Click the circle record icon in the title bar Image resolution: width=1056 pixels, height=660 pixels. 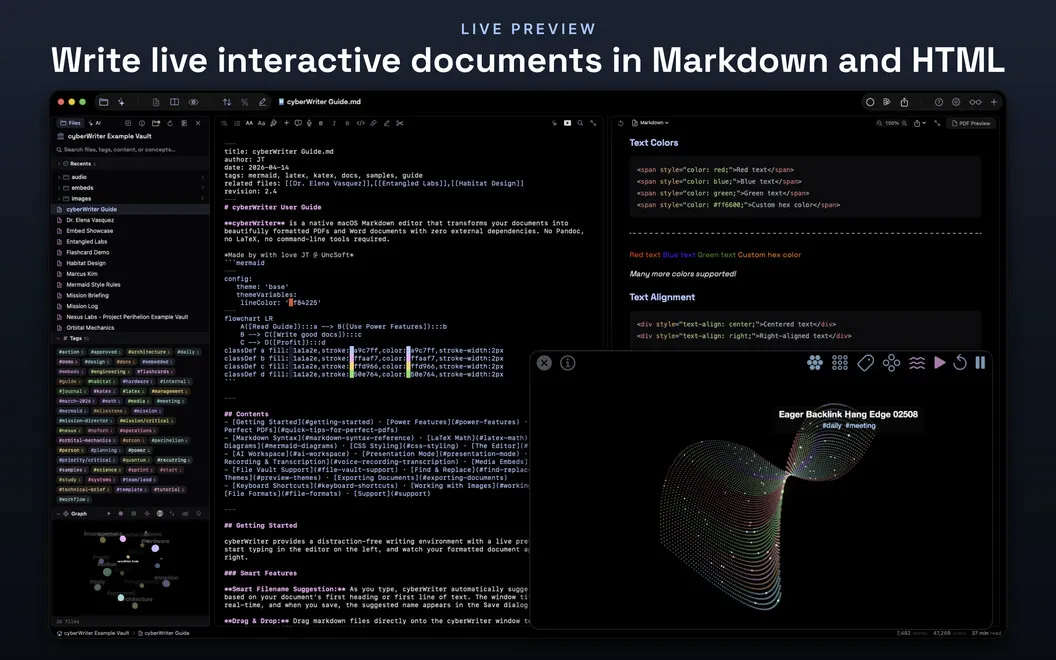870,102
